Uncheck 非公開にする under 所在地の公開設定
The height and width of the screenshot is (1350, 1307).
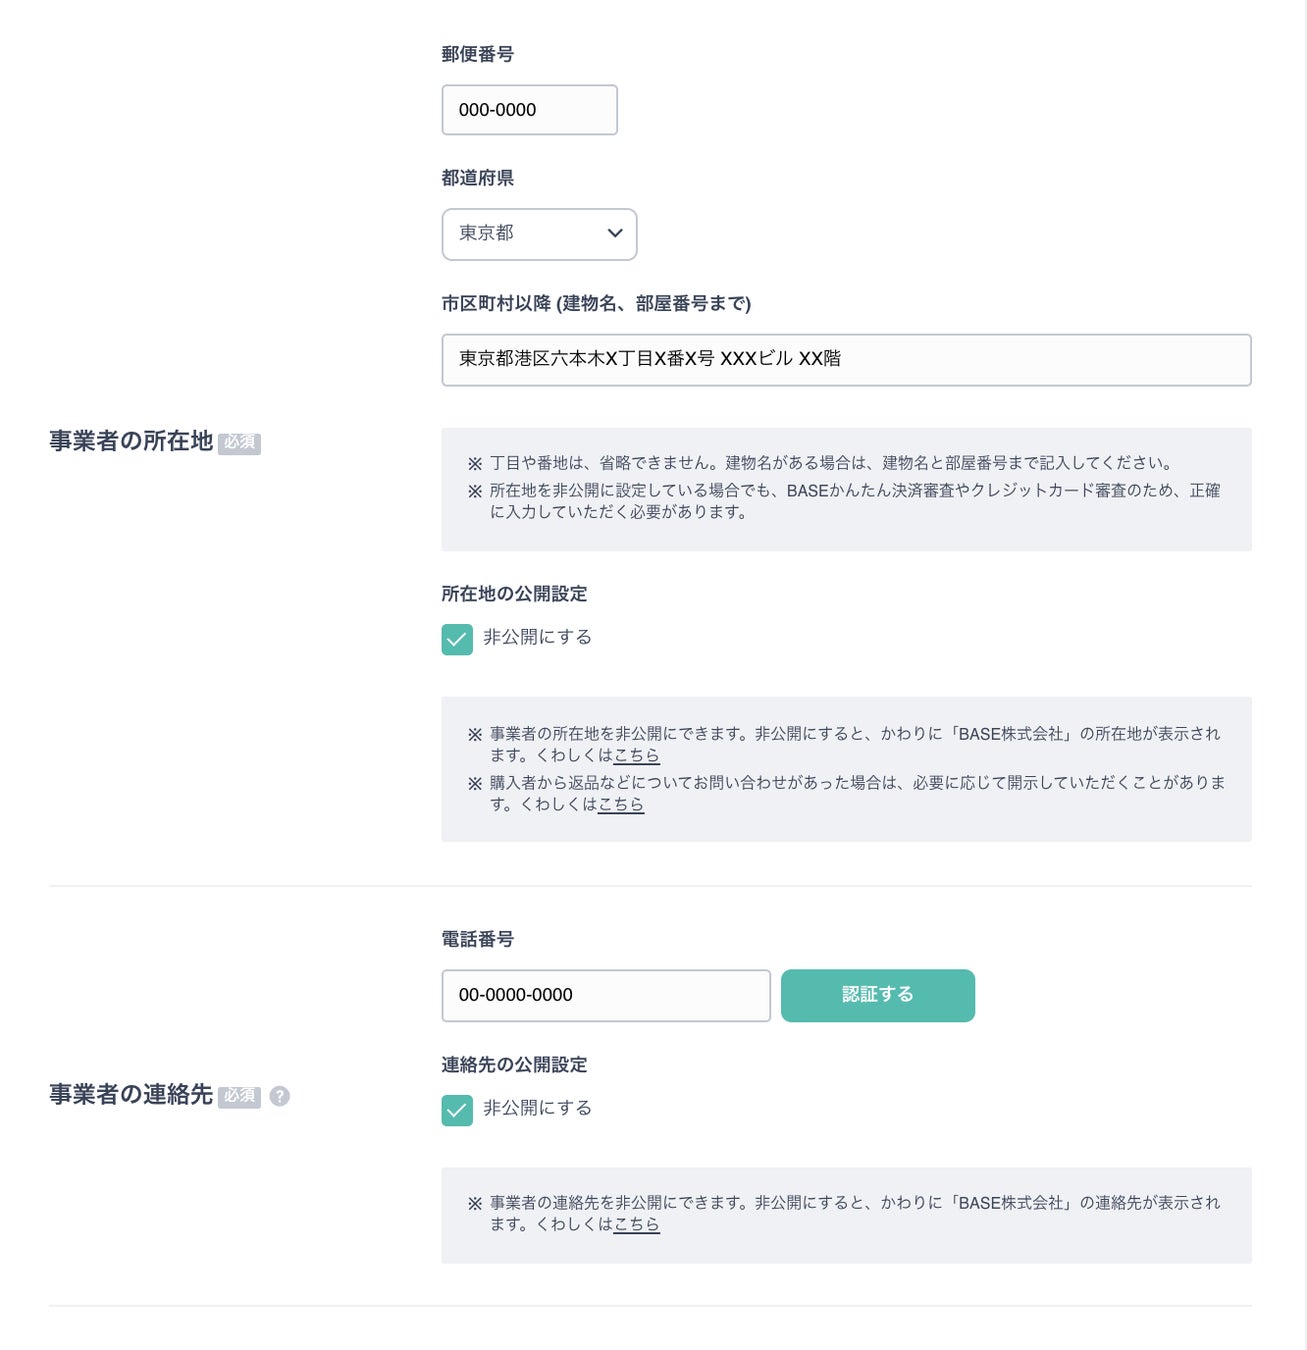point(457,639)
